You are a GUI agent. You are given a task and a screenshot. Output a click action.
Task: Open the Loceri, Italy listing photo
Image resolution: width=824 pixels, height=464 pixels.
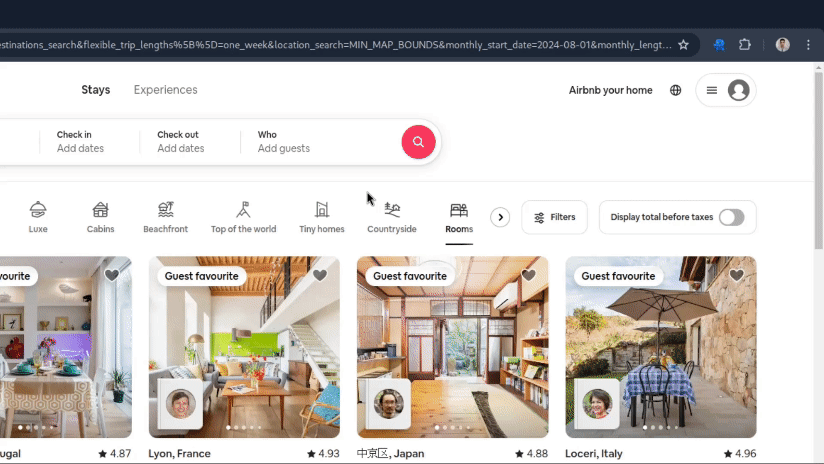pos(661,347)
